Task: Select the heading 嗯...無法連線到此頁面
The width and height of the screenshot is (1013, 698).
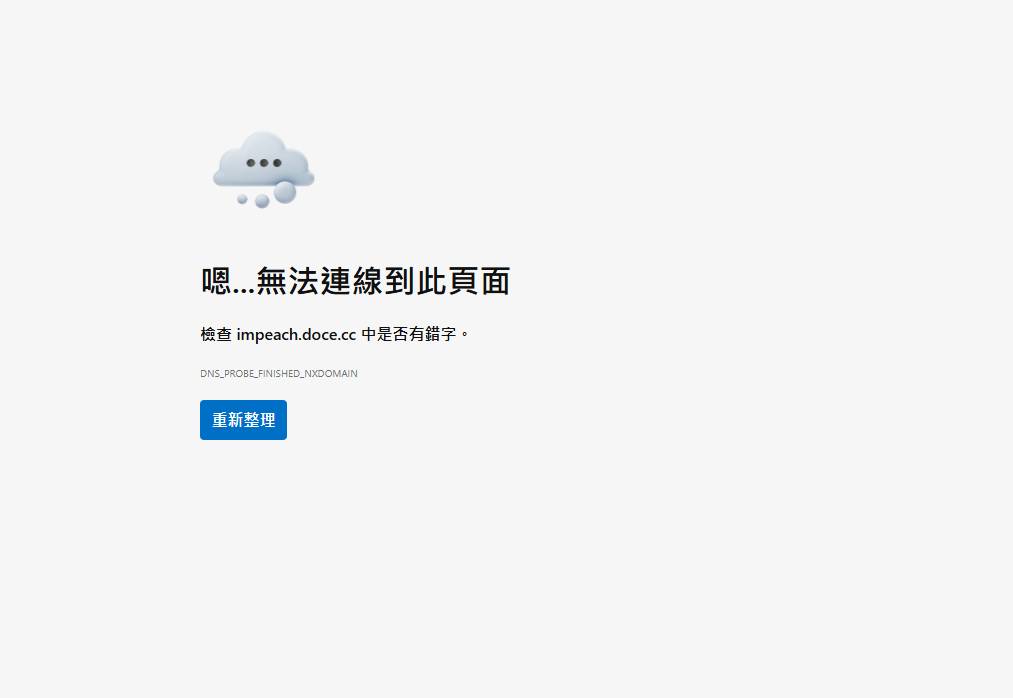Action: pyautogui.click(x=355, y=281)
